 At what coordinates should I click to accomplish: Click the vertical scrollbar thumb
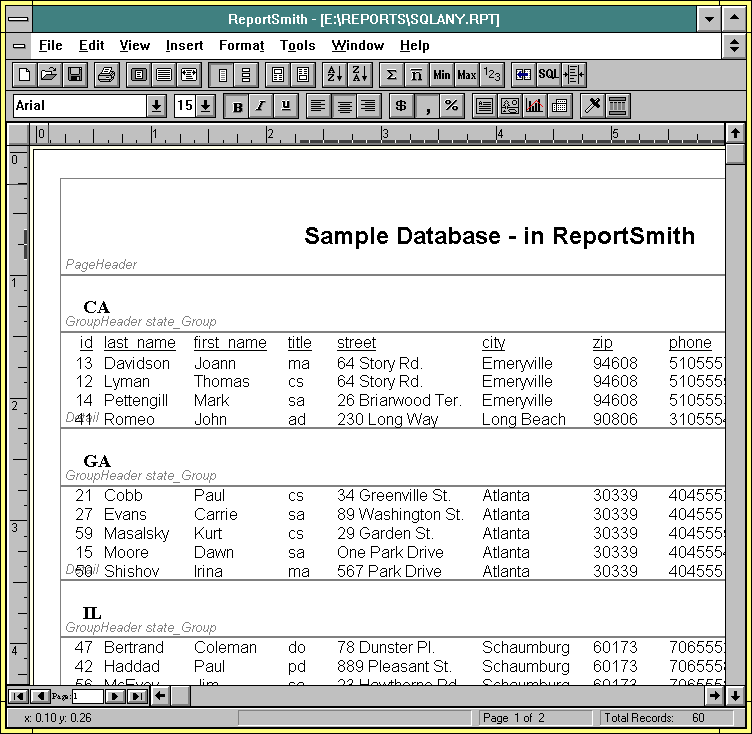(735, 154)
